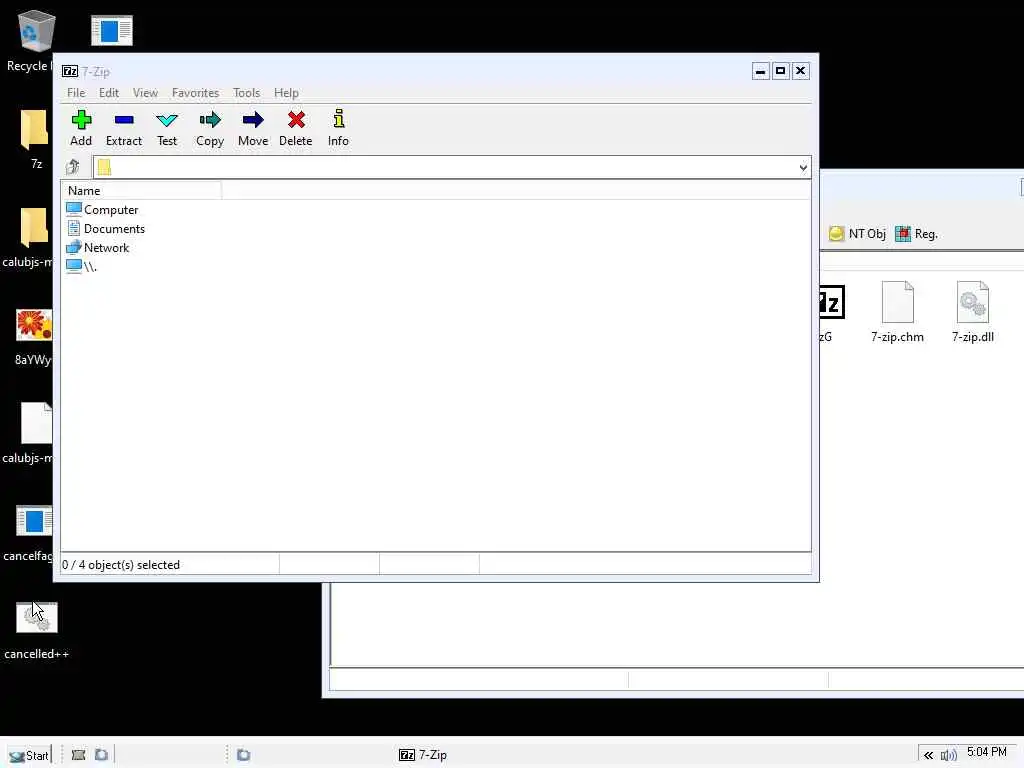Select 7-zip.dll file in background window
The height and width of the screenshot is (768, 1024).
(972, 312)
